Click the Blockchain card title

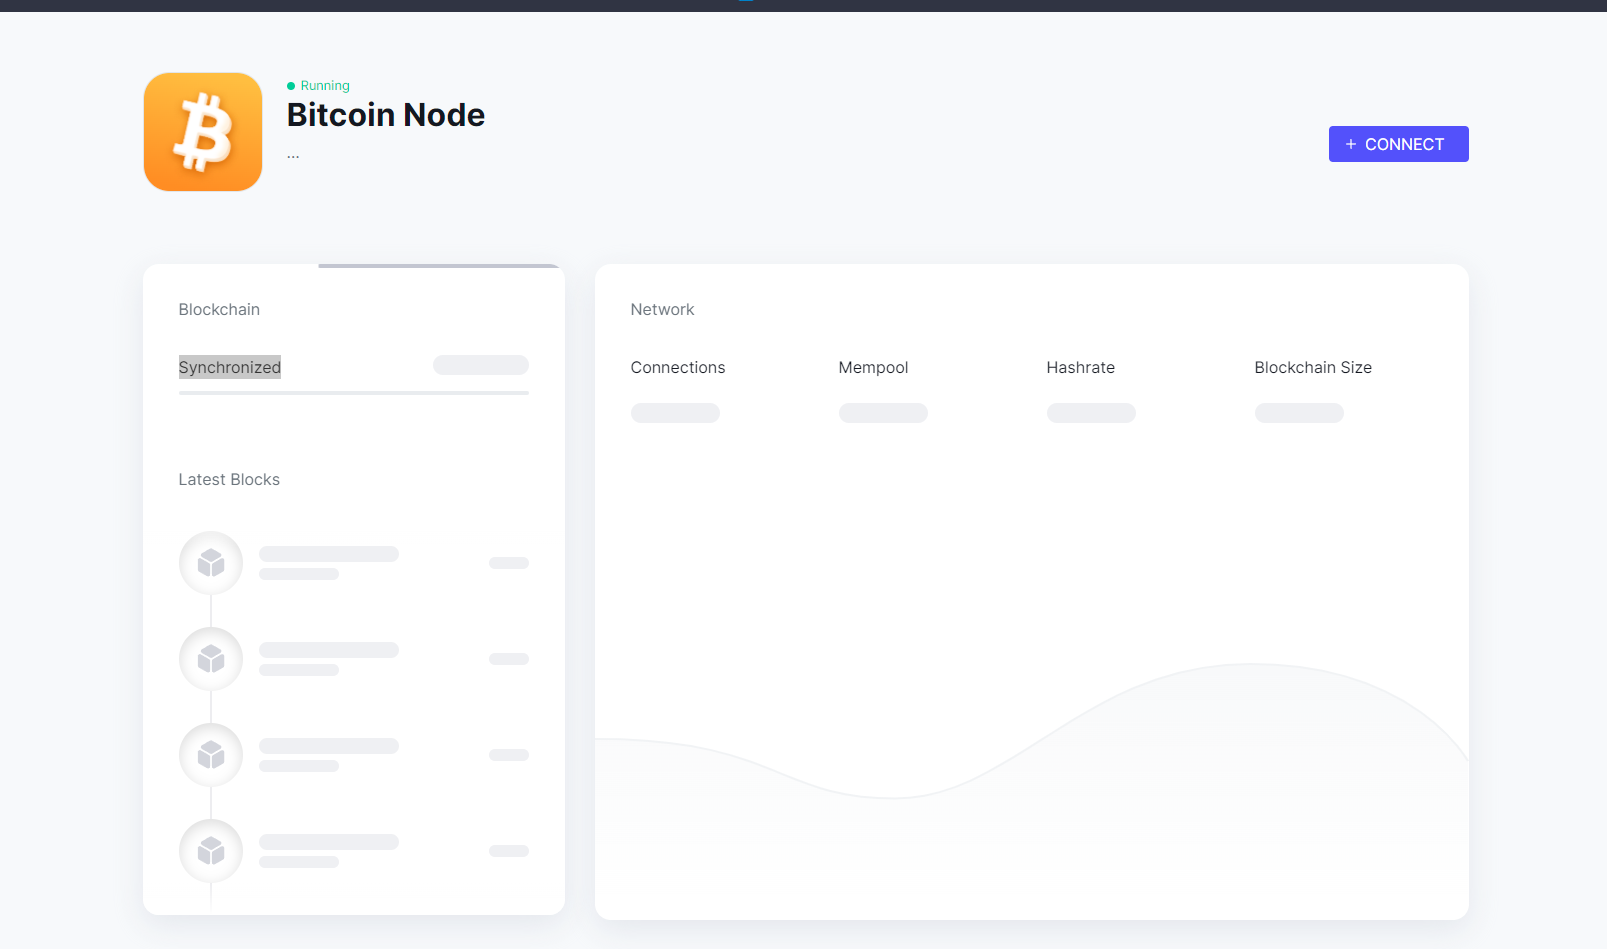[x=219, y=310]
